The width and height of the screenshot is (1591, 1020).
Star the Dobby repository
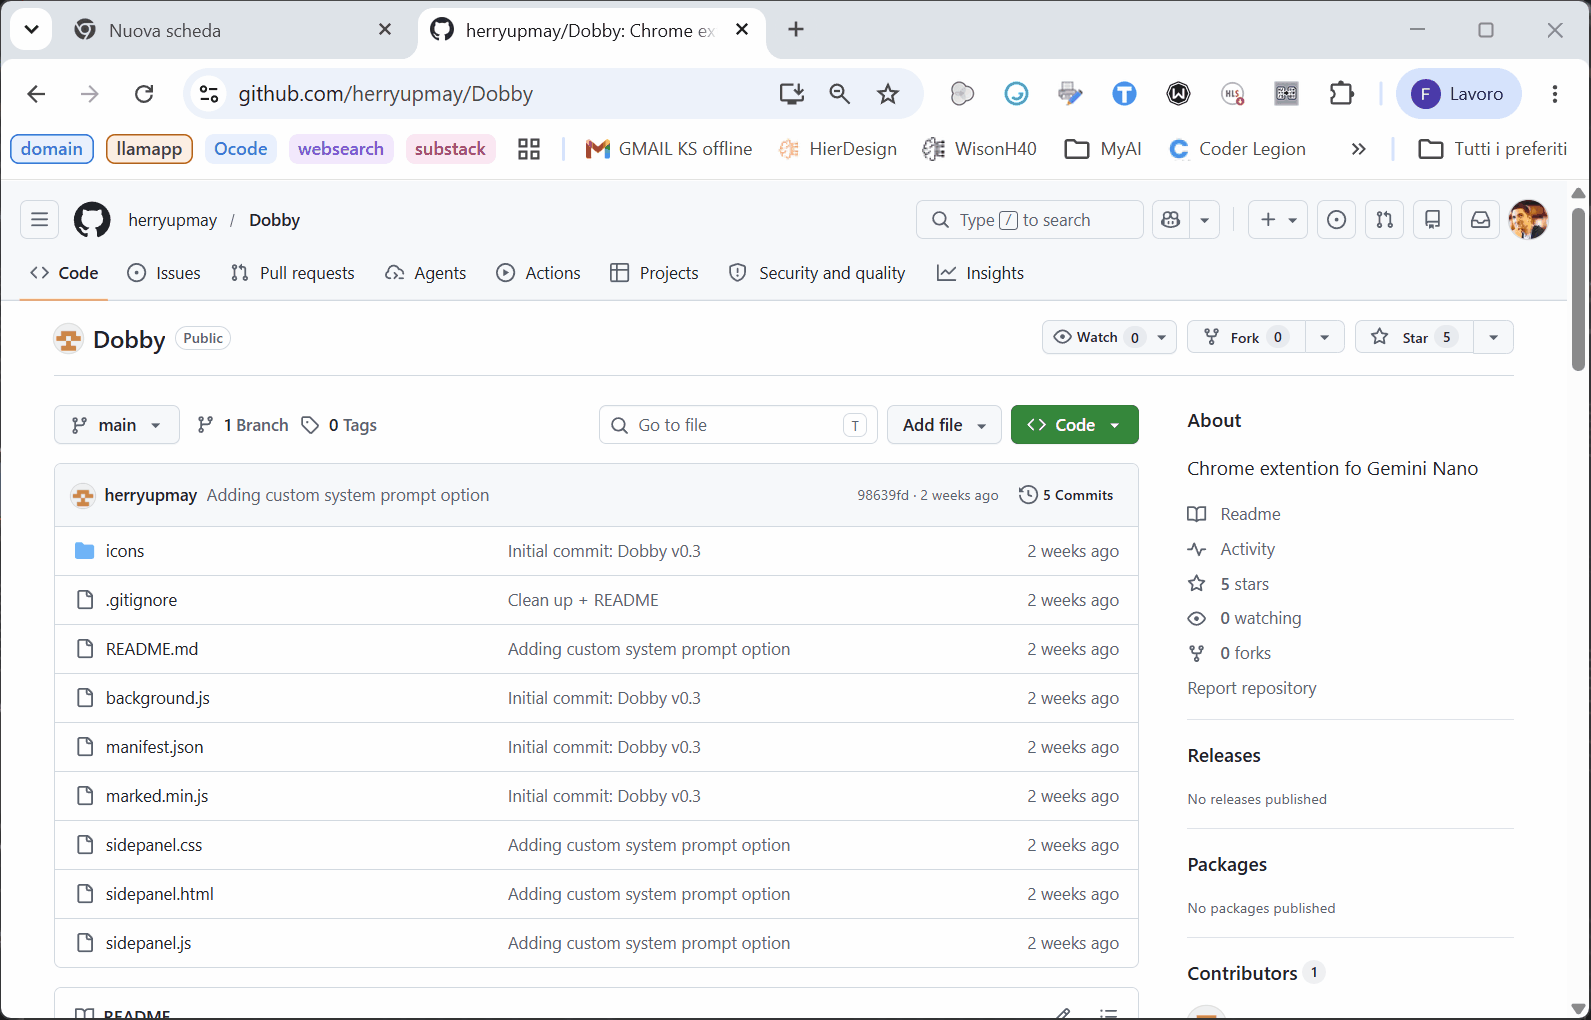click(x=1414, y=337)
